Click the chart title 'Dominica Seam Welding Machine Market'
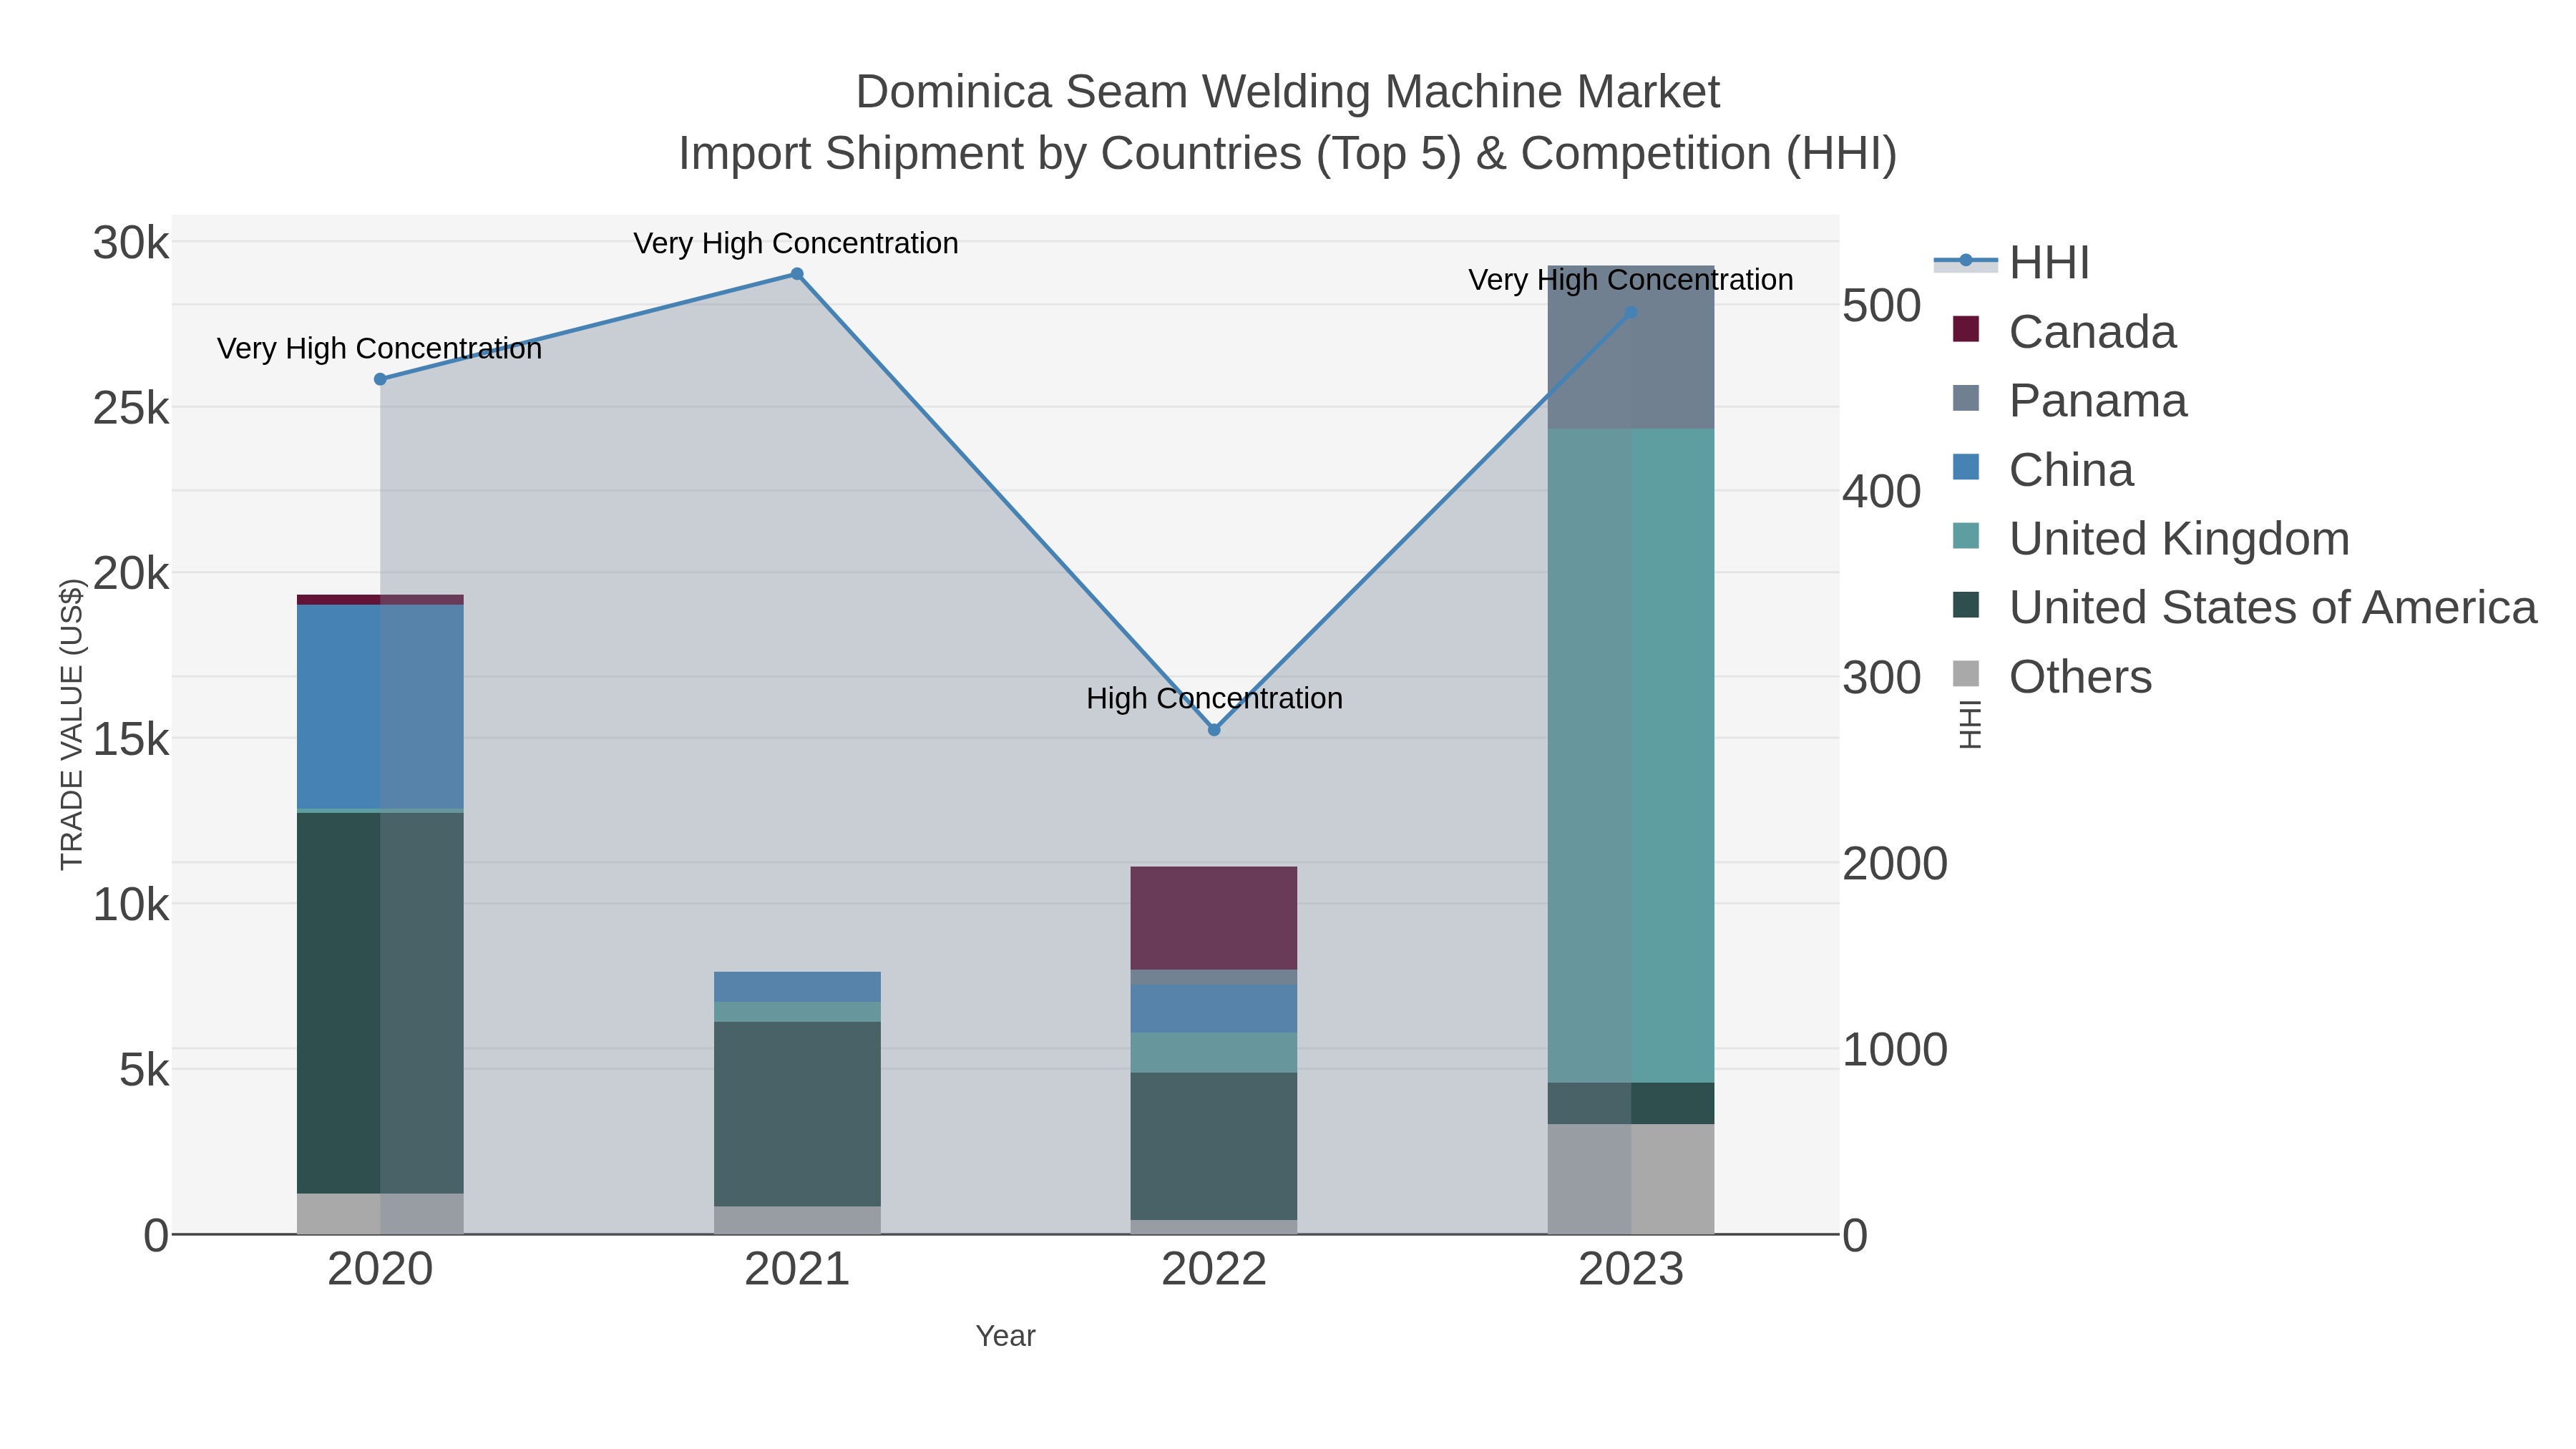The image size is (2576, 1449). coord(1288,92)
